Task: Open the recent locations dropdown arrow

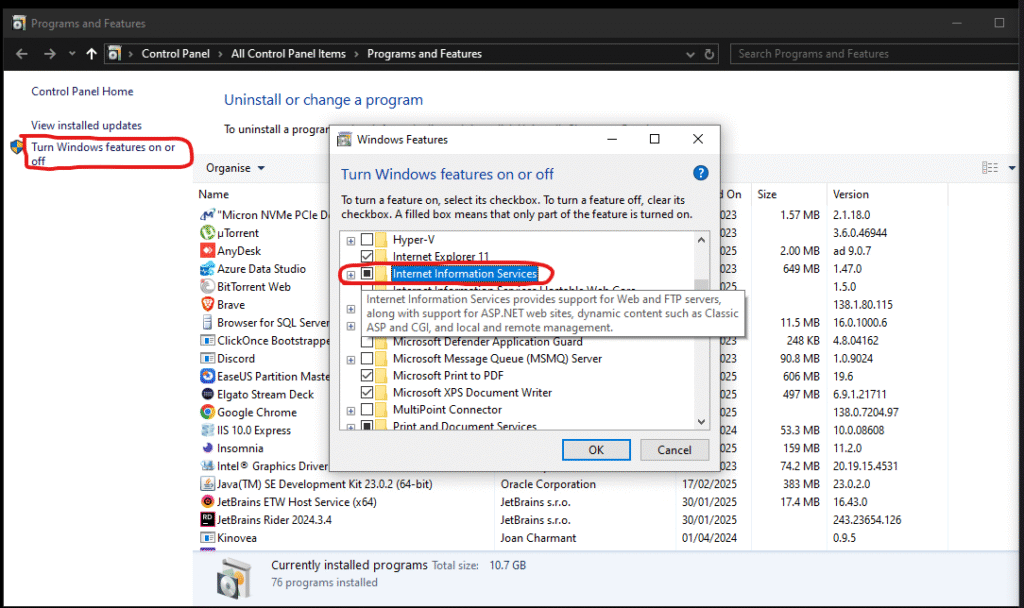Action: coord(72,54)
